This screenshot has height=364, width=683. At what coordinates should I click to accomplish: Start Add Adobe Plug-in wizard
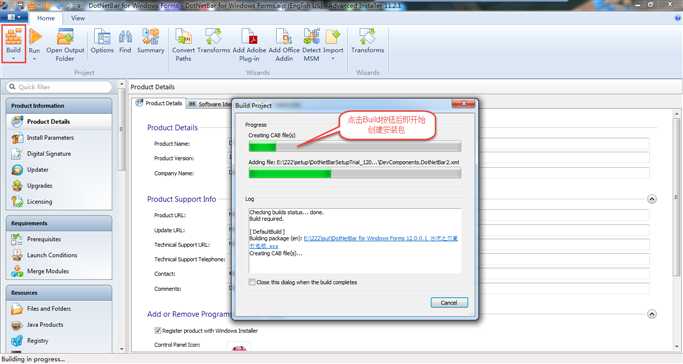[249, 37]
